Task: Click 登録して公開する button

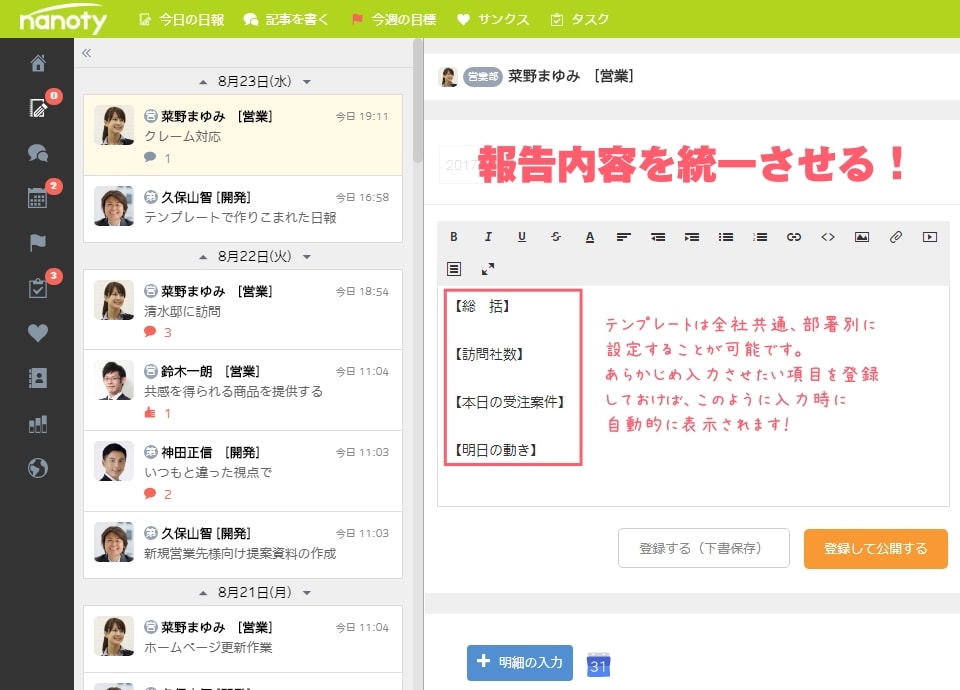Action: coord(876,549)
